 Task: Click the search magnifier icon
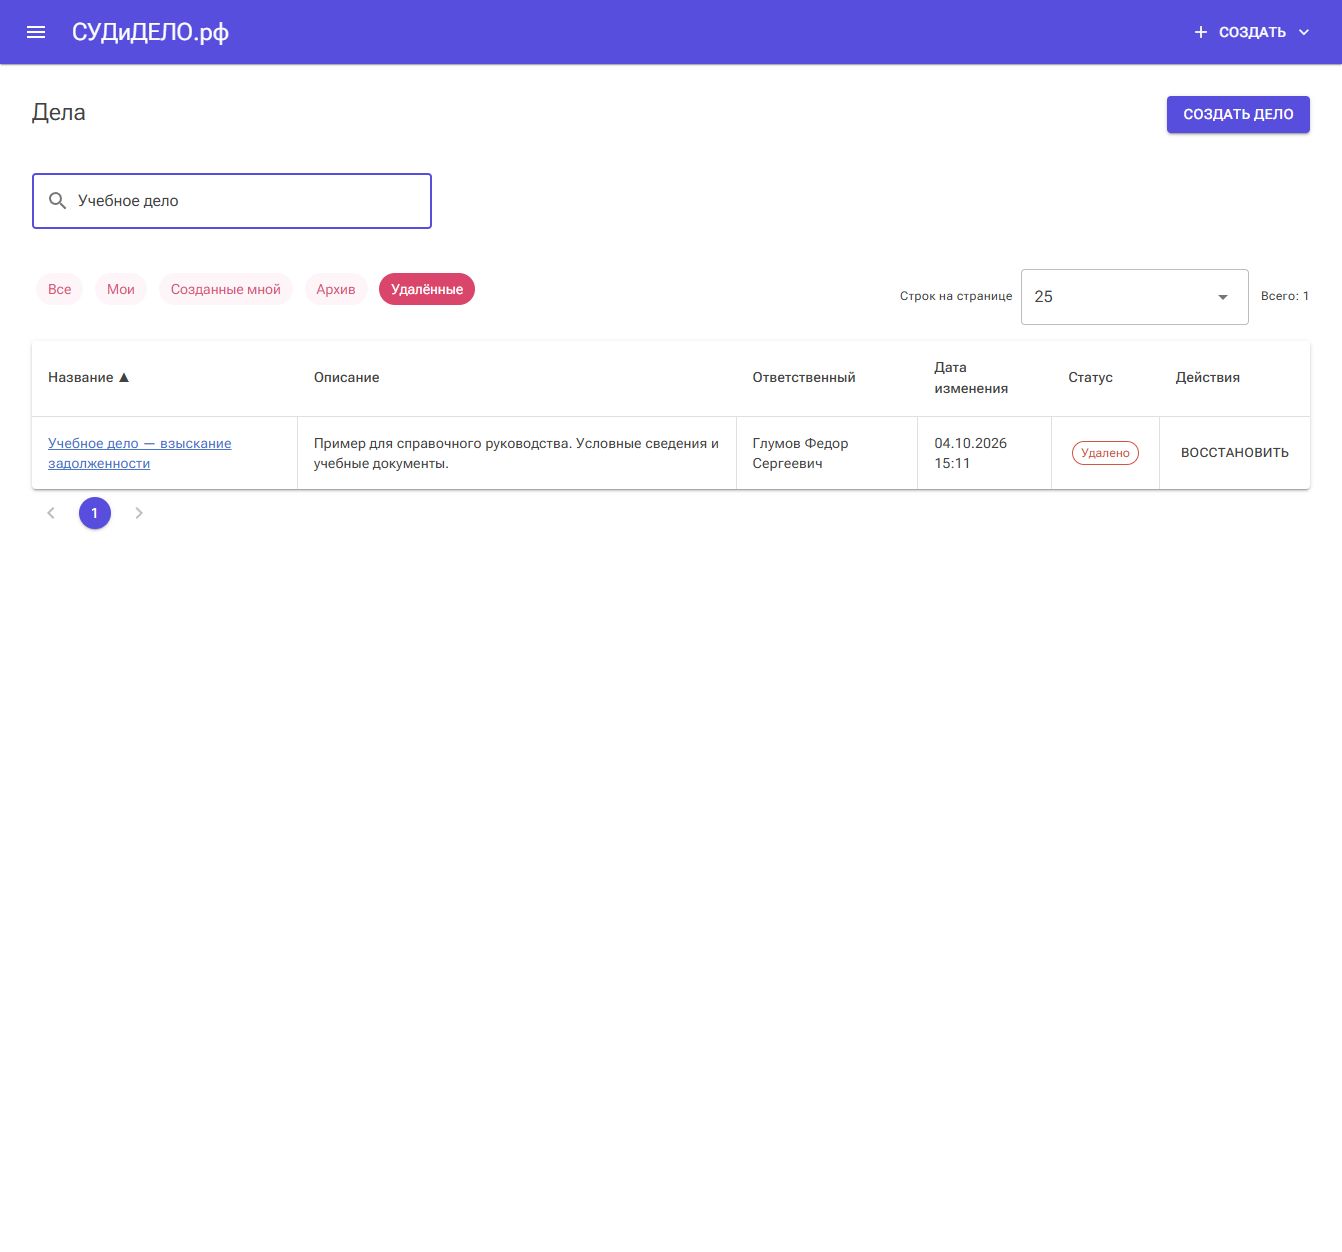[x=58, y=201]
